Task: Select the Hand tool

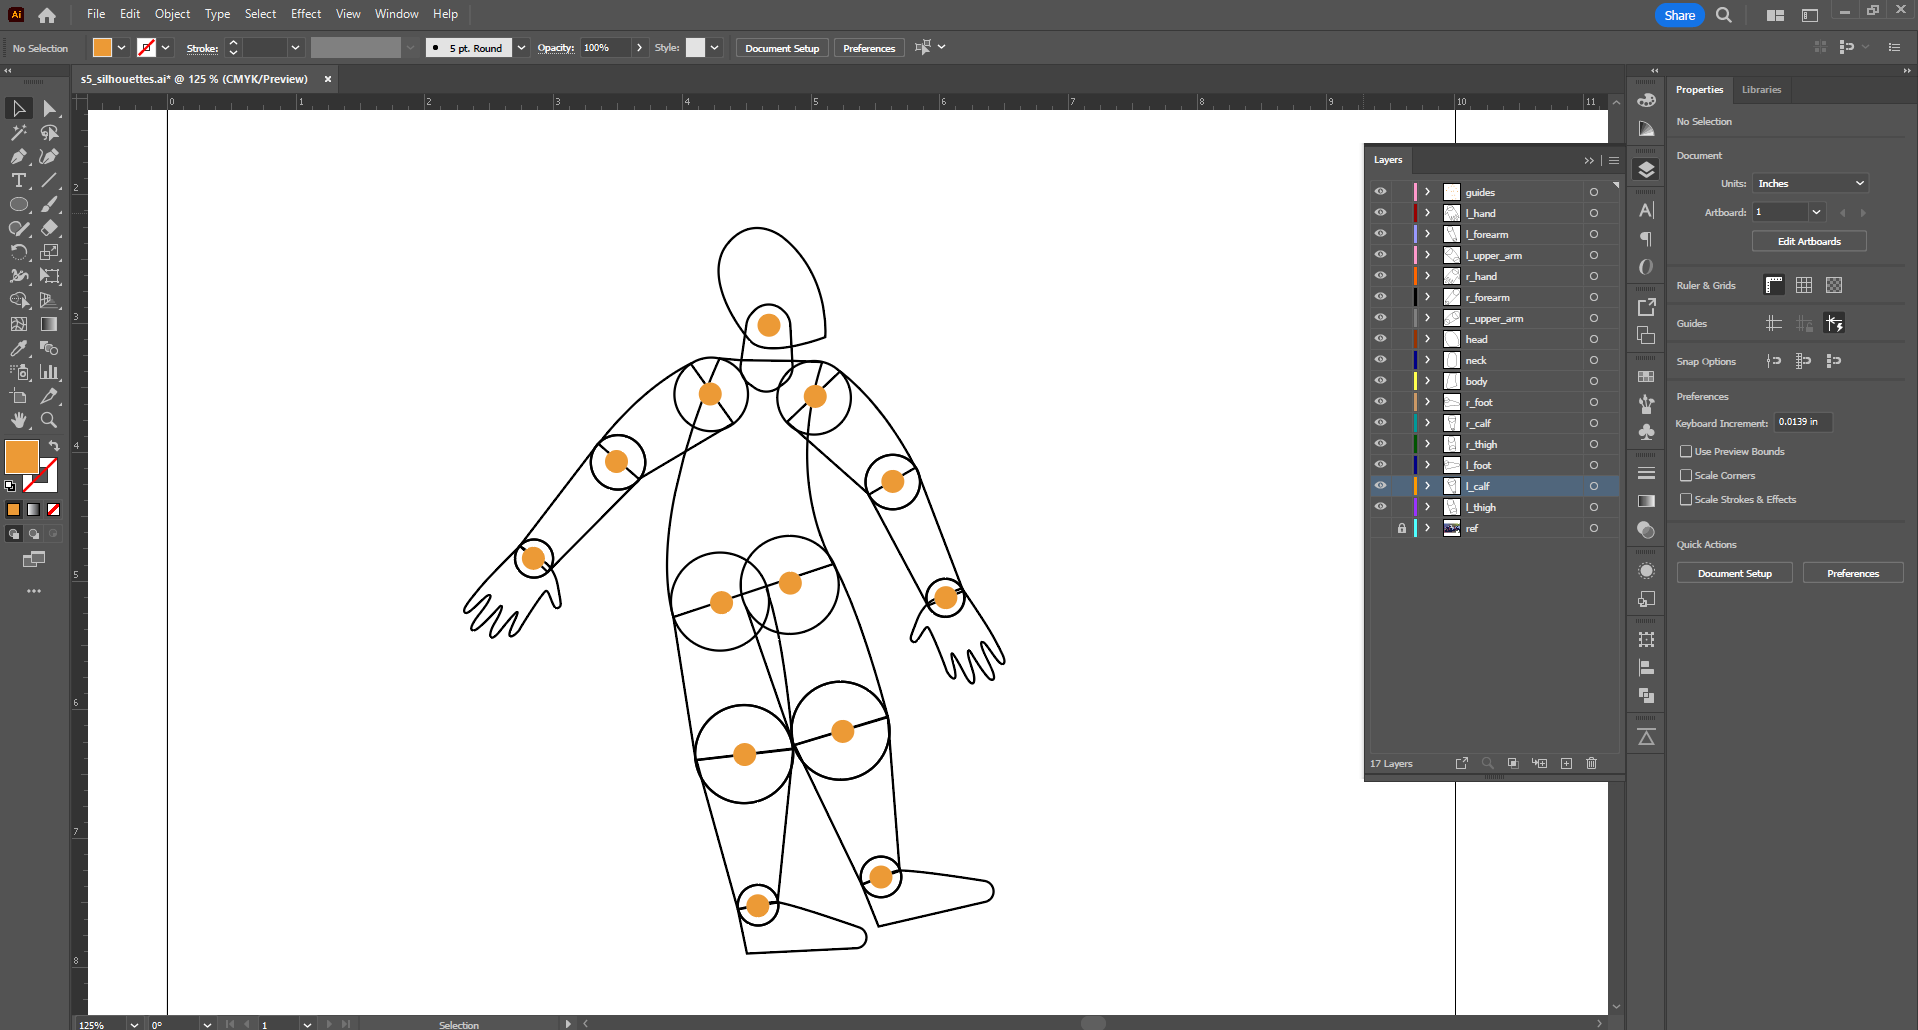Action: click(x=18, y=421)
